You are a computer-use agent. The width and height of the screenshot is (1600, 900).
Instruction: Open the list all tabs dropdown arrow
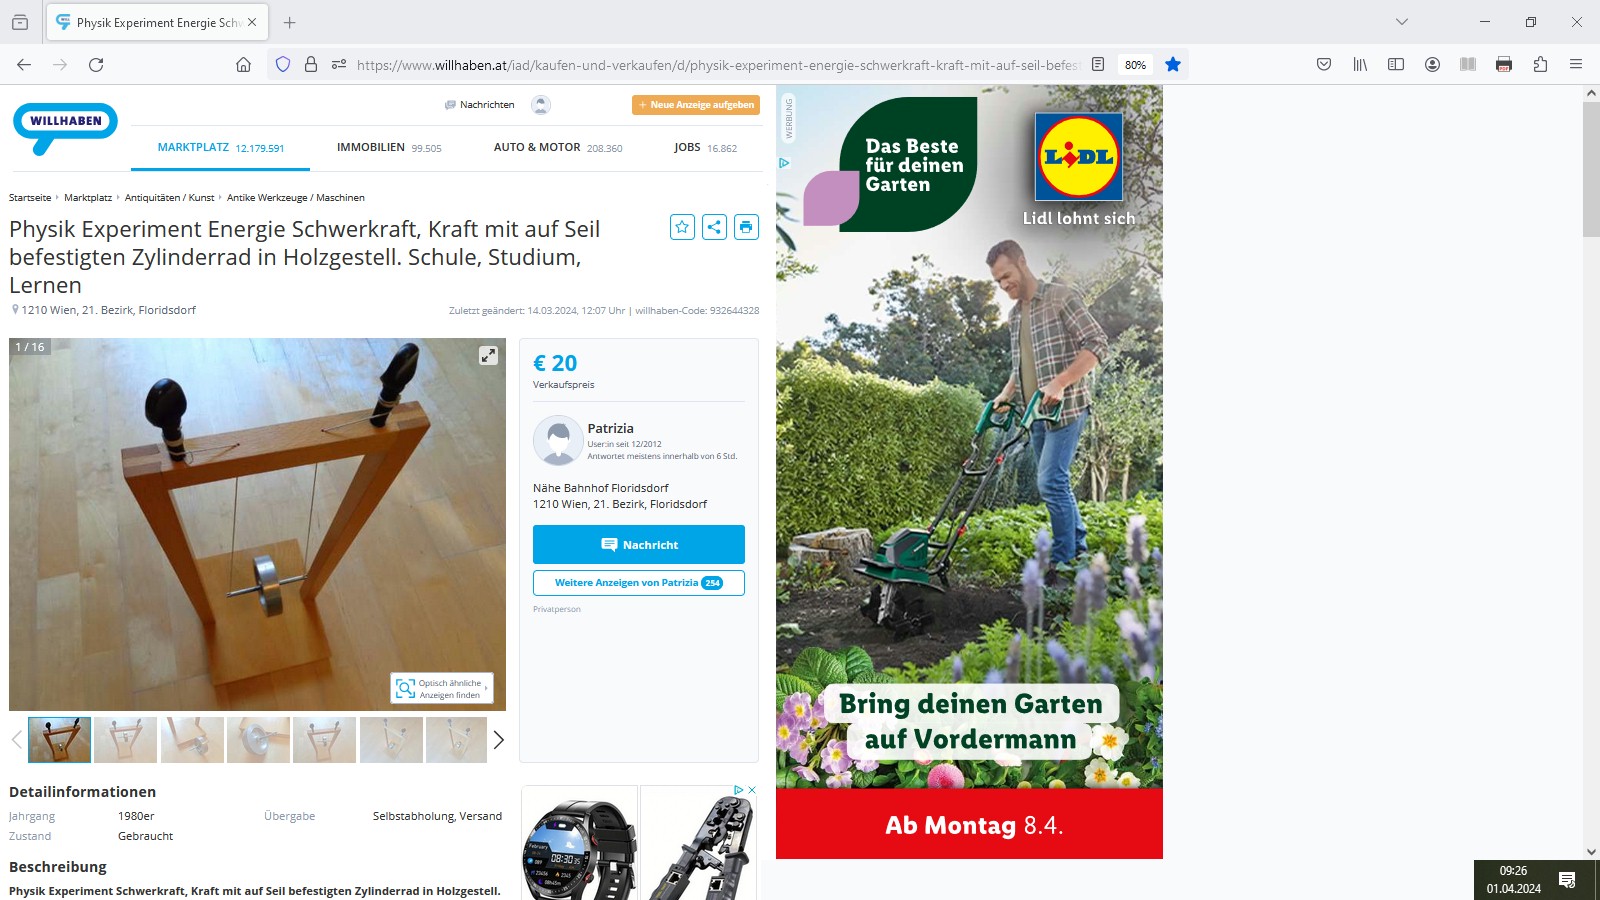tap(1402, 22)
